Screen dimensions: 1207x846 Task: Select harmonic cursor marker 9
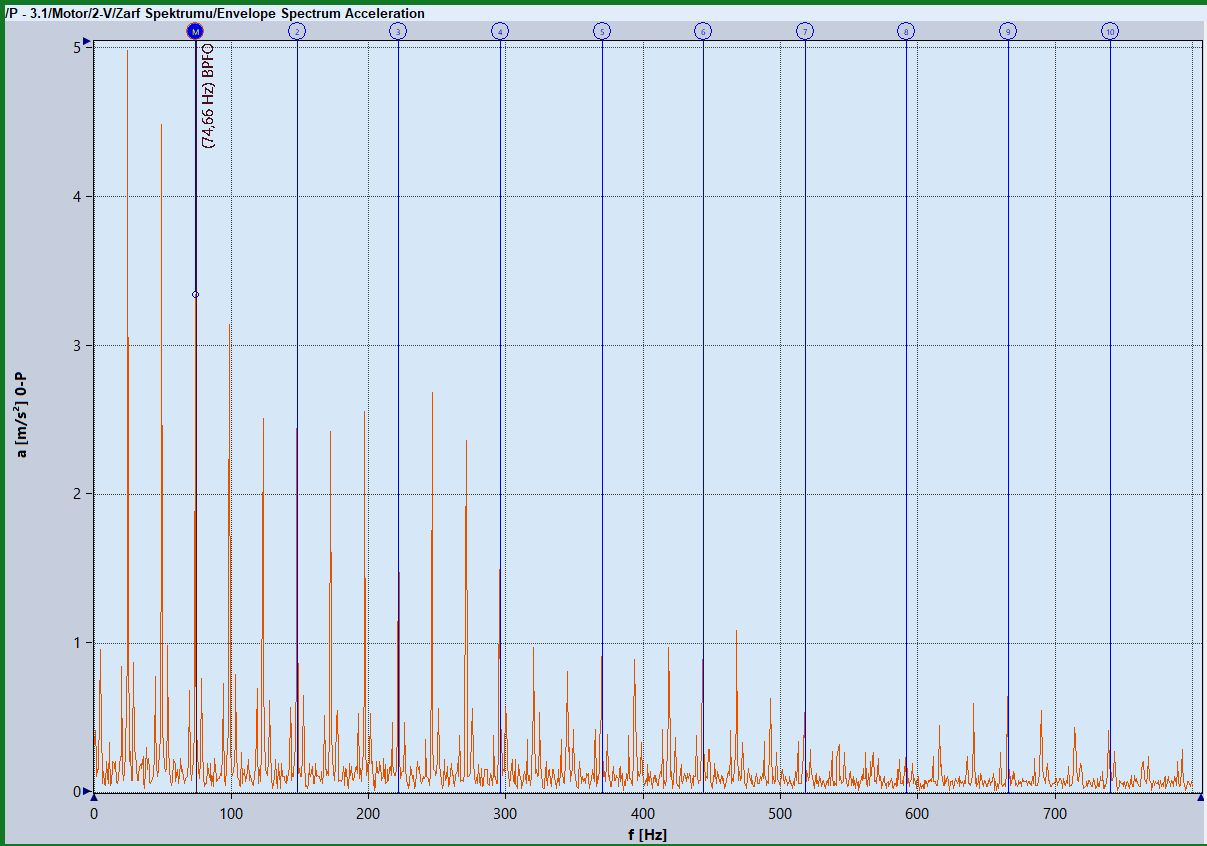click(x=1008, y=31)
